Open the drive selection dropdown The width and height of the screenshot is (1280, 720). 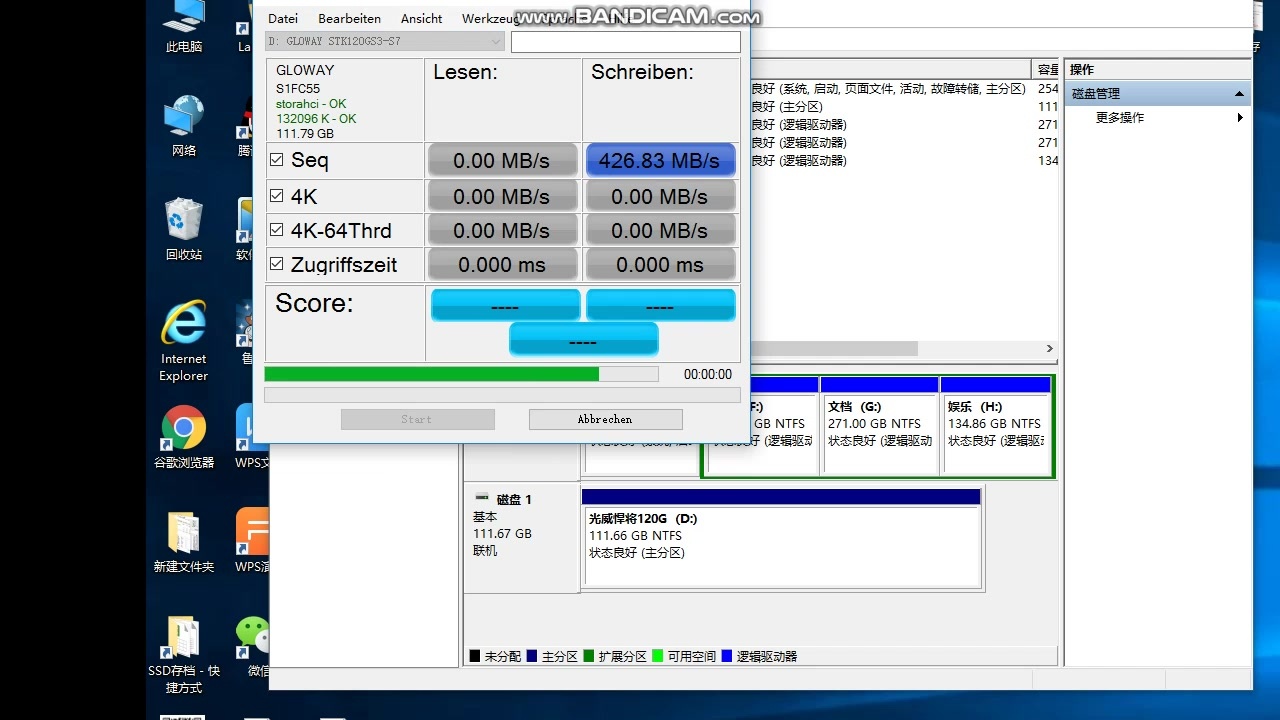(385, 41)
